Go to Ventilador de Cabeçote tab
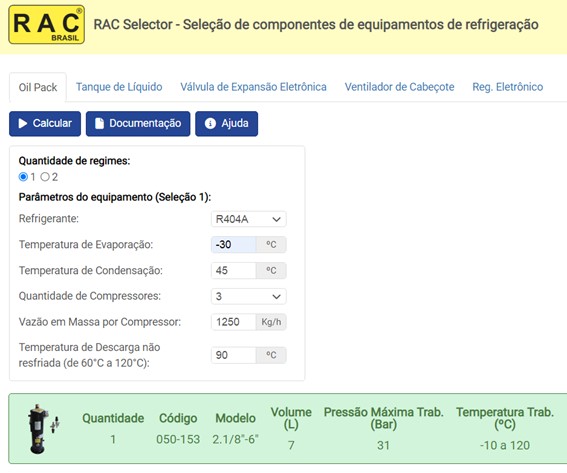The image size is (567, 473). pyautogui.click(x=400, y=87)
